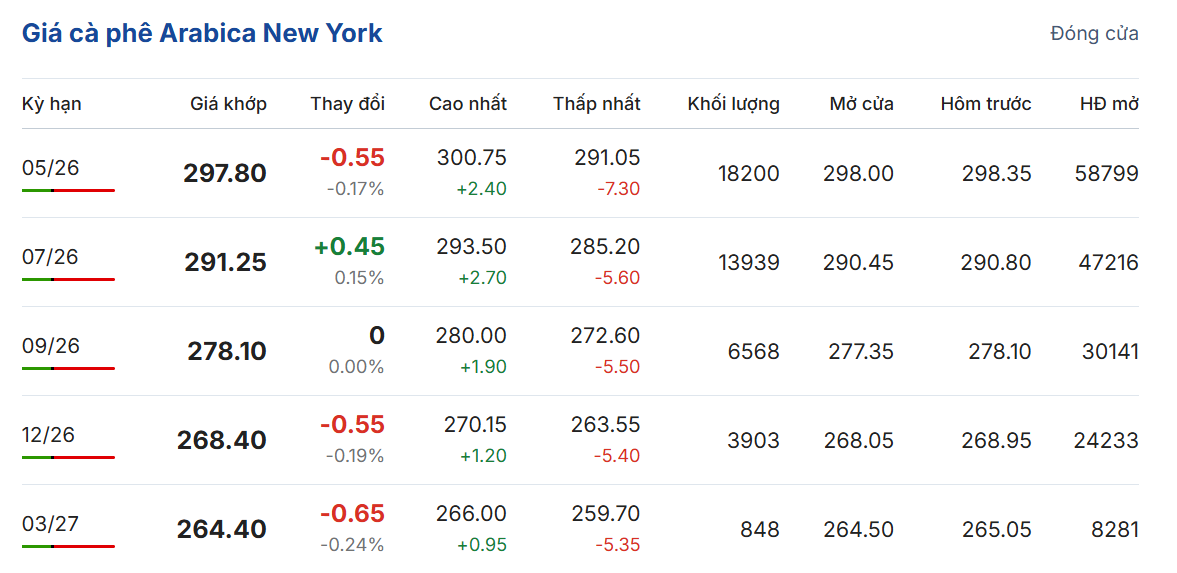Select the 09/26 contract term
The width and height of the screenshot is (1177, 573).
[51, 346]
